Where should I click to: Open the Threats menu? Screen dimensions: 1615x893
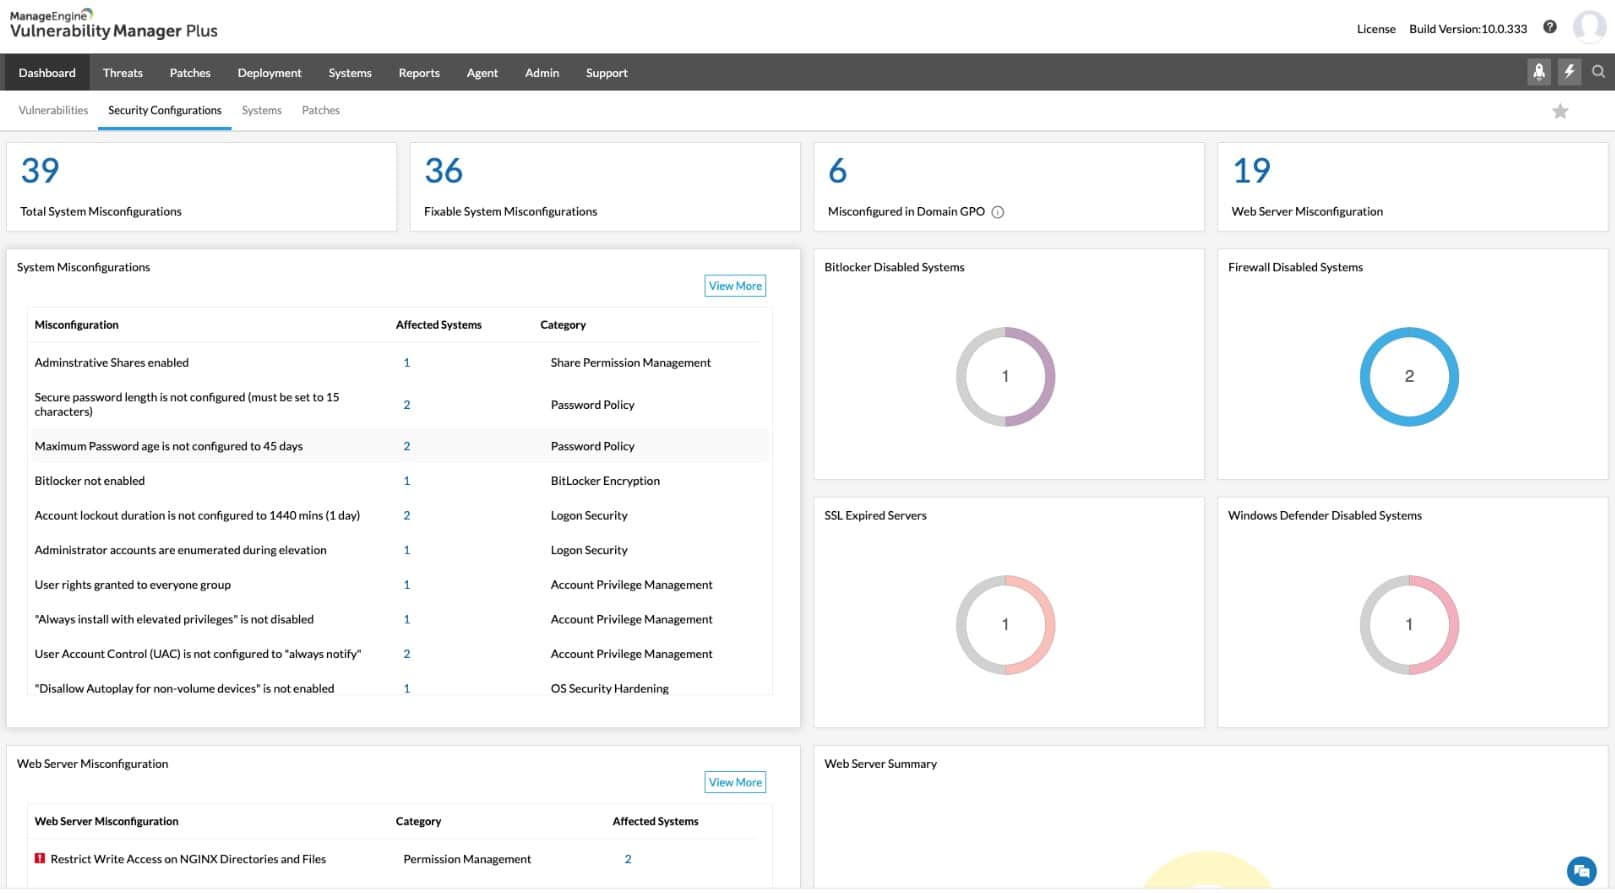pos(123,72)
